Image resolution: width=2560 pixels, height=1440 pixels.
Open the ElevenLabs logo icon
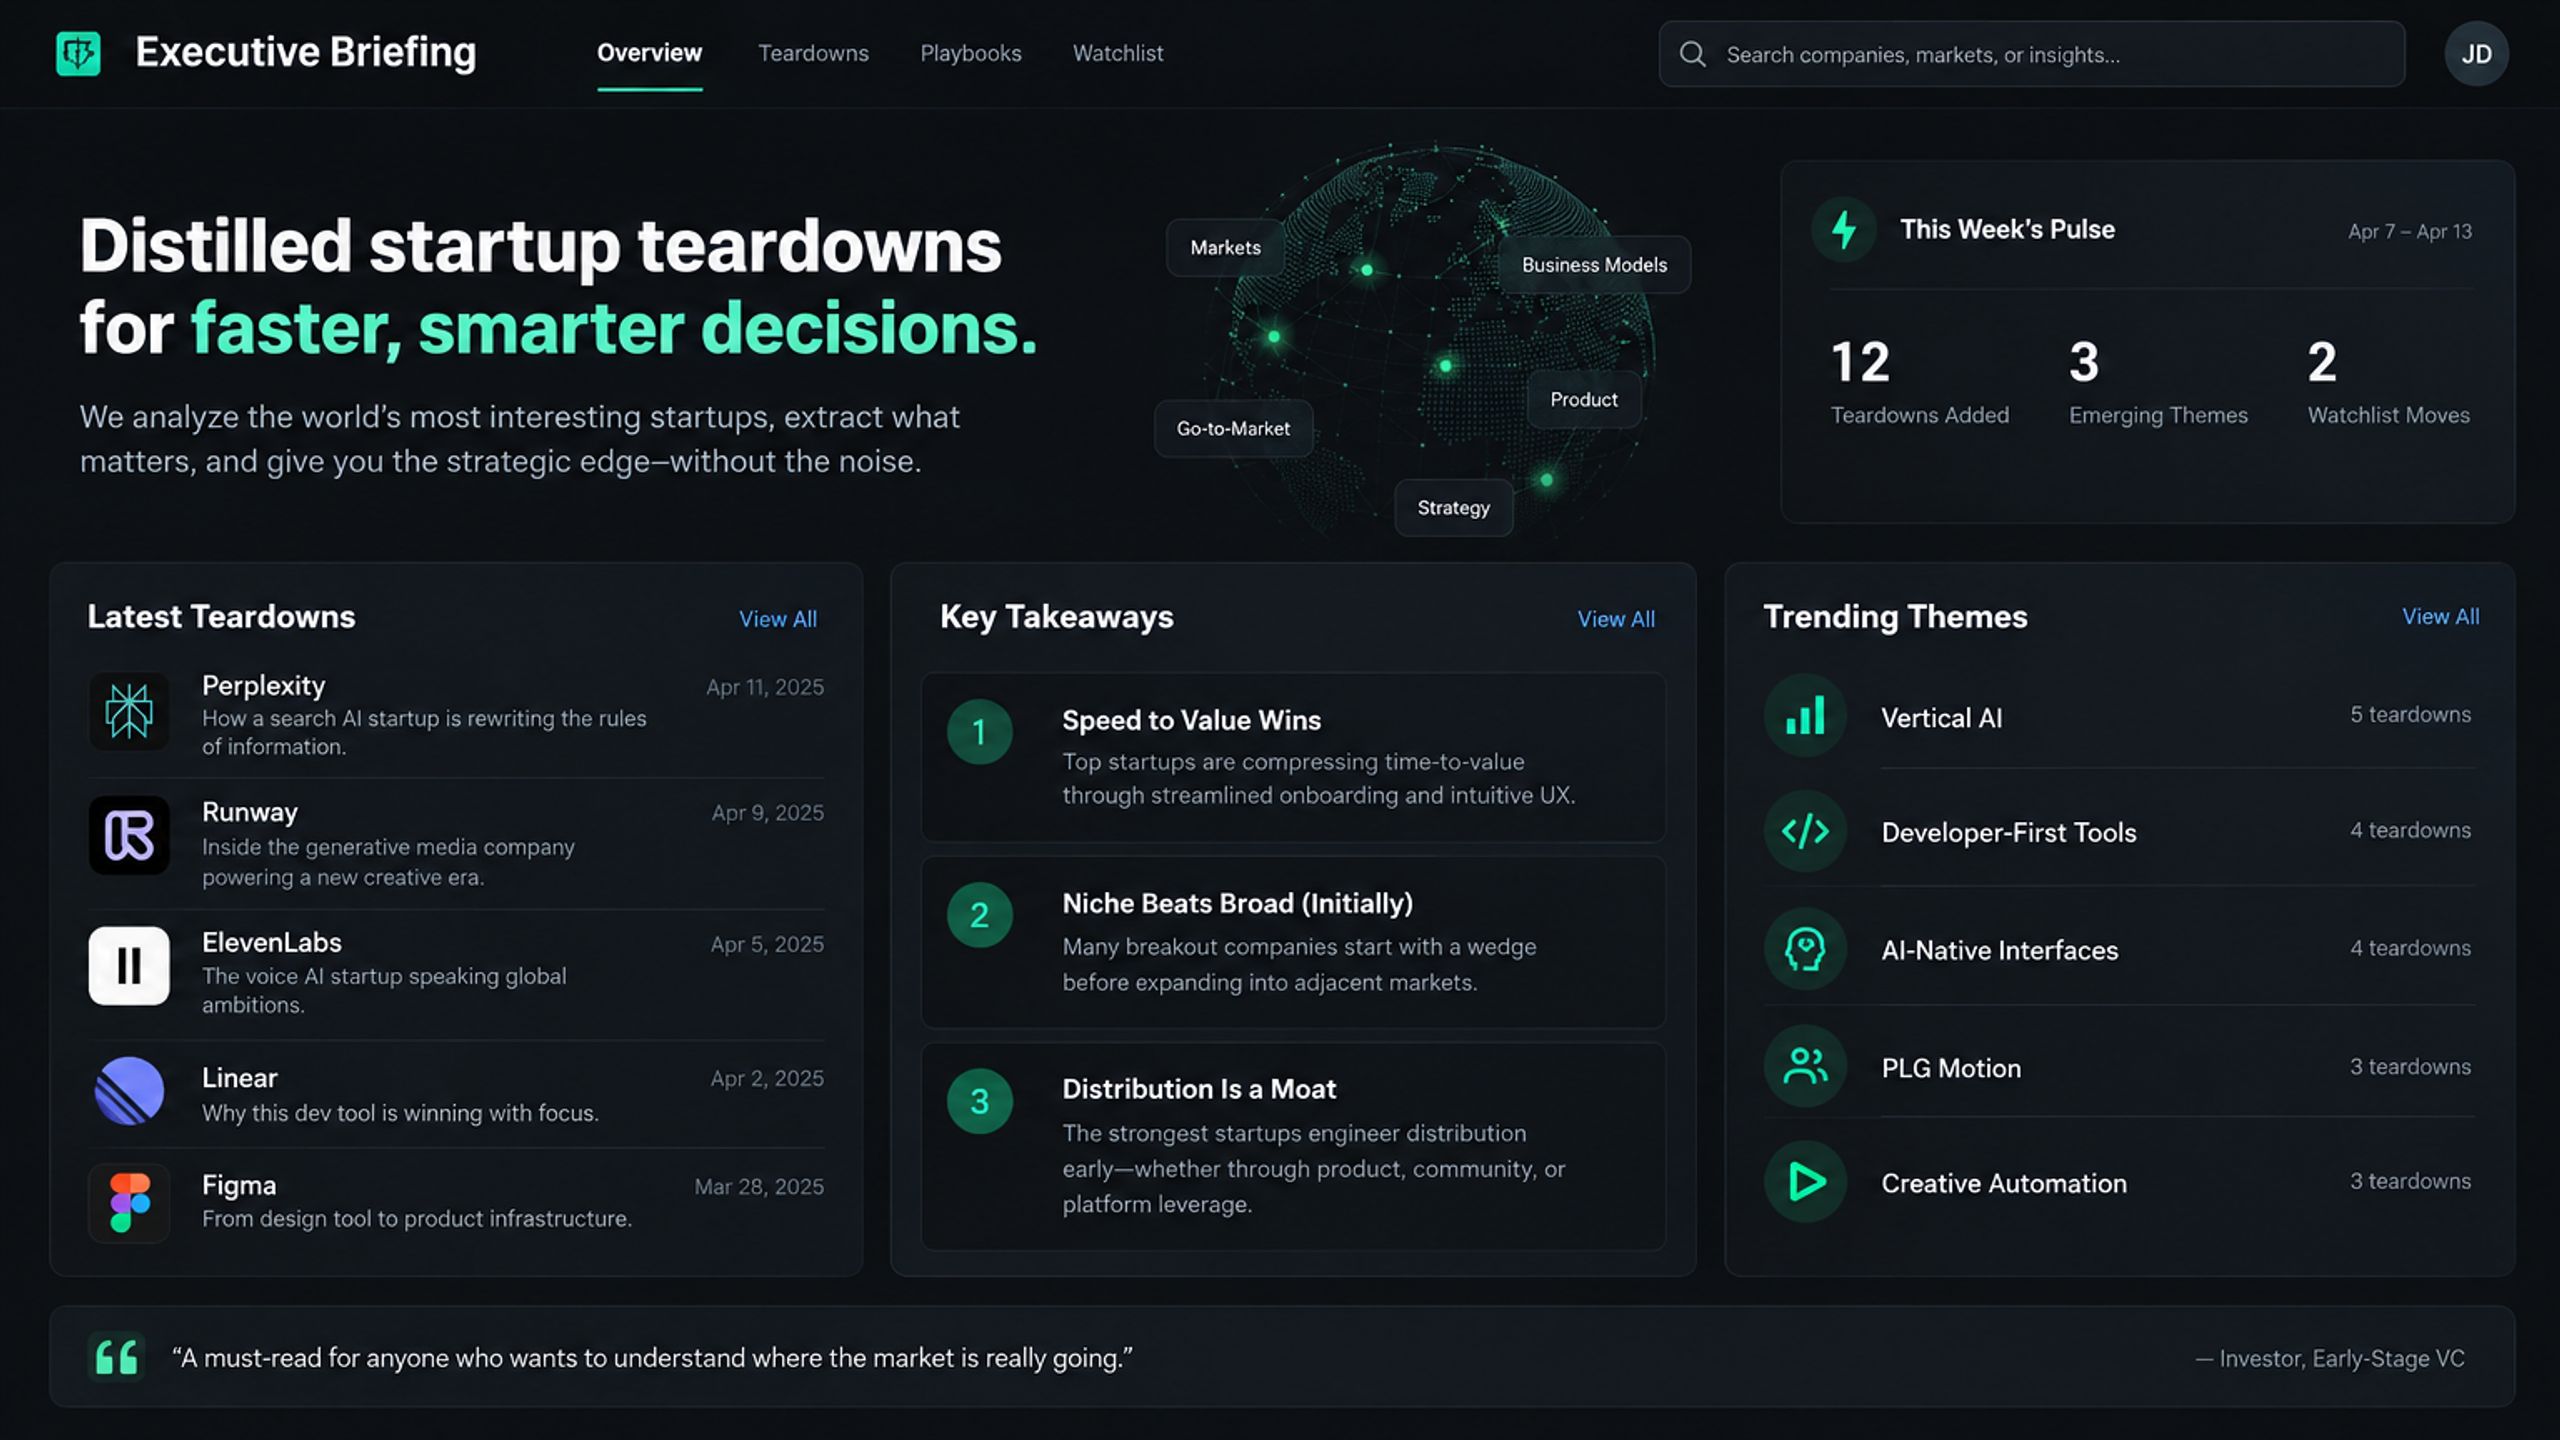[x=129, y=965]
